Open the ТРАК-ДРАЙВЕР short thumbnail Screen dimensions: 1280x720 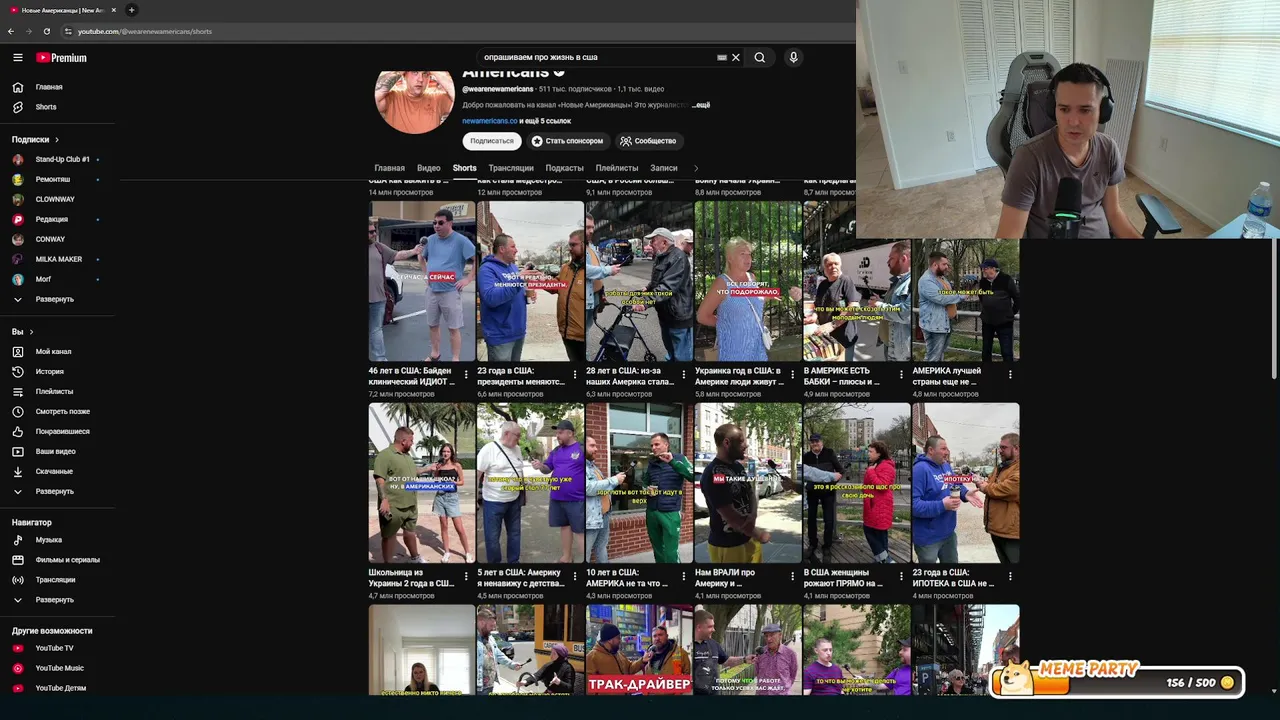pos(639,650)
